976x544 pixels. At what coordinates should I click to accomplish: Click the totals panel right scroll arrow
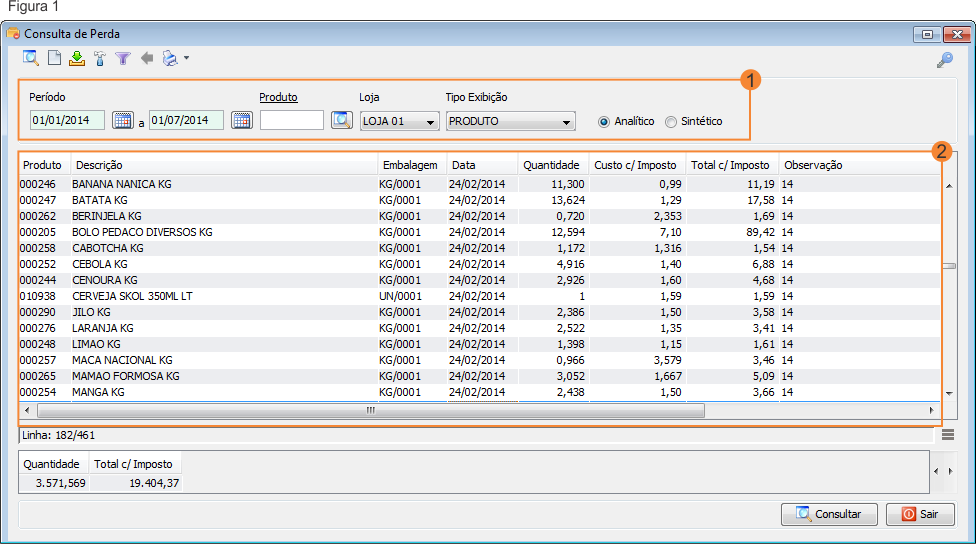[x=950, y=471]
